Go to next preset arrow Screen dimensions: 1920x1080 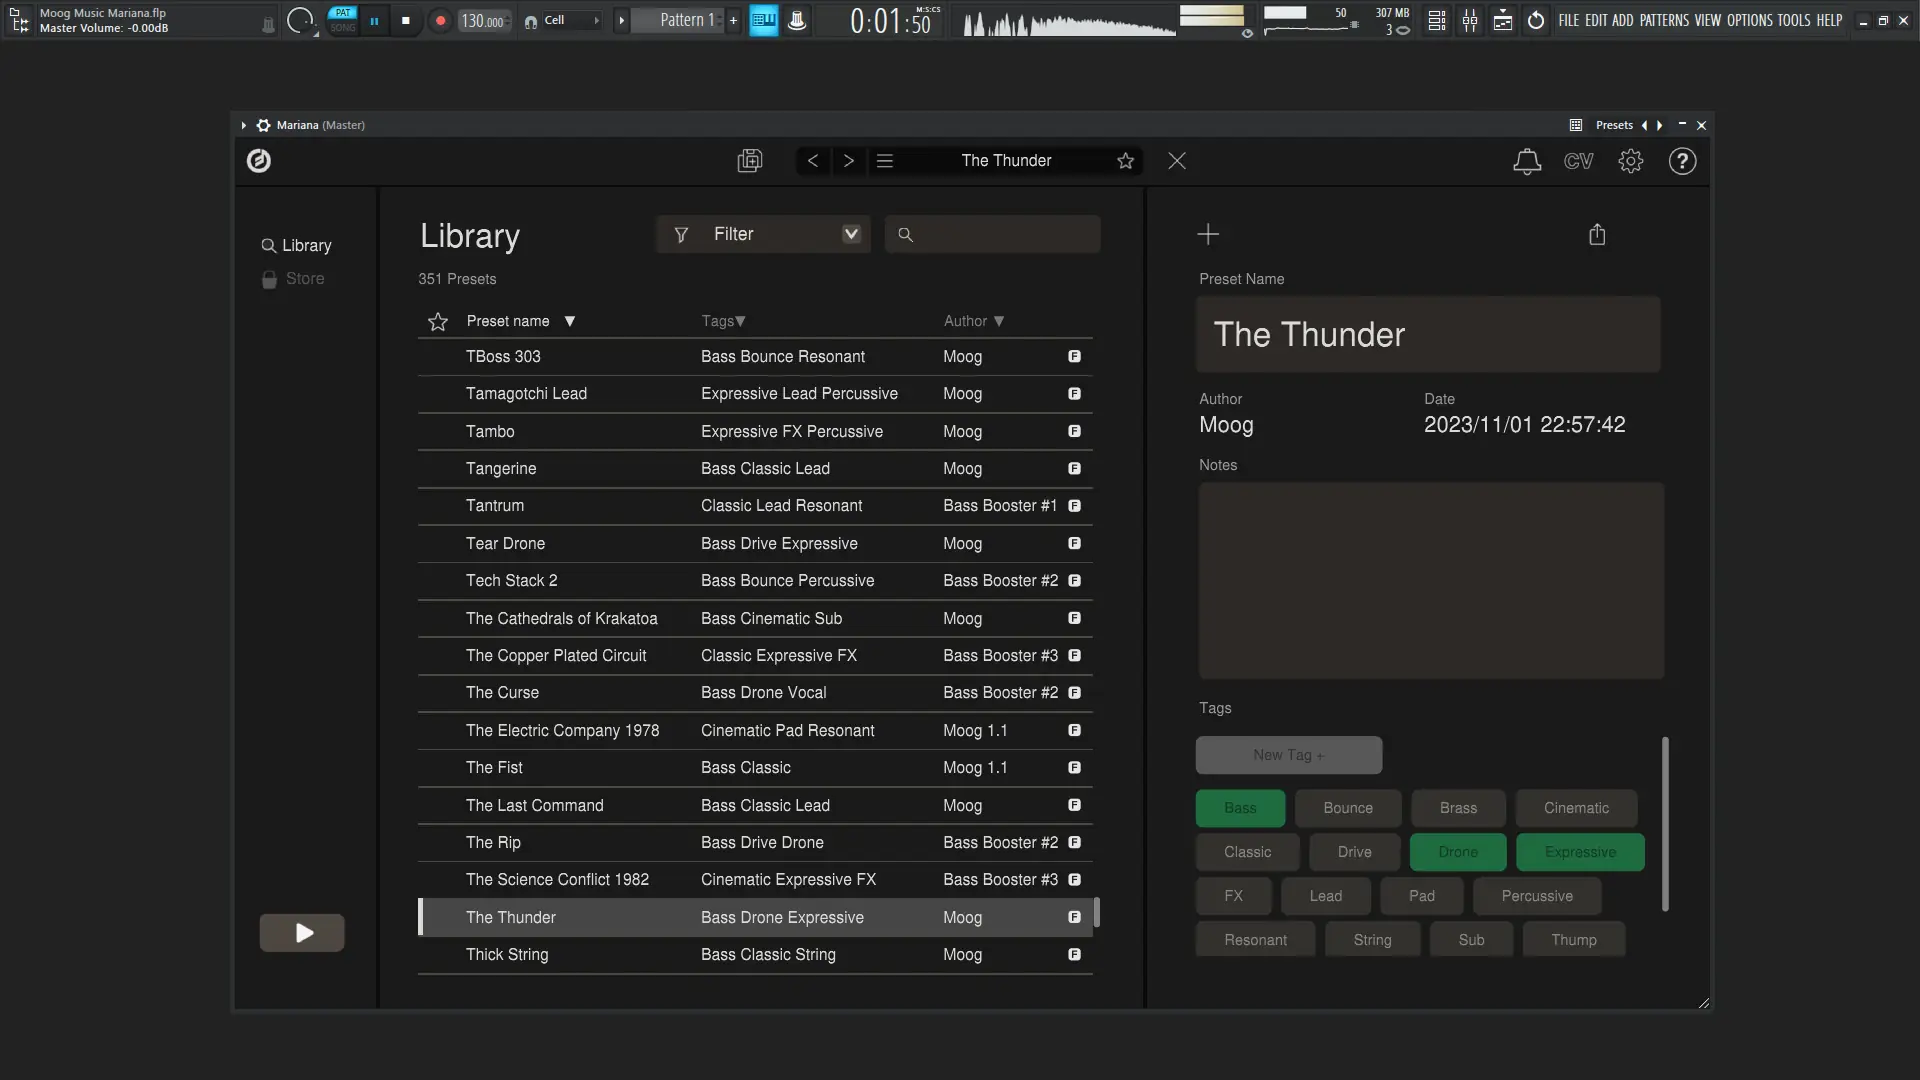coord(849,161)
